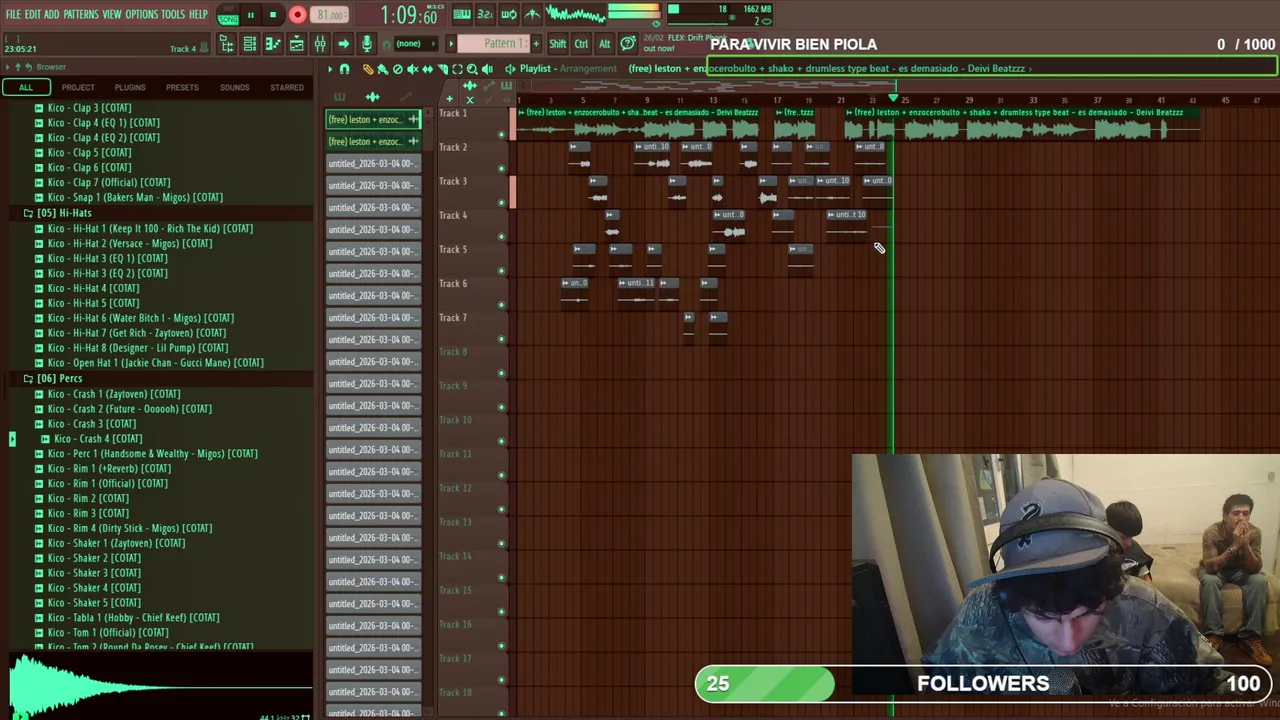Click the Ctrl modifier button

click(x=581, y=44)
